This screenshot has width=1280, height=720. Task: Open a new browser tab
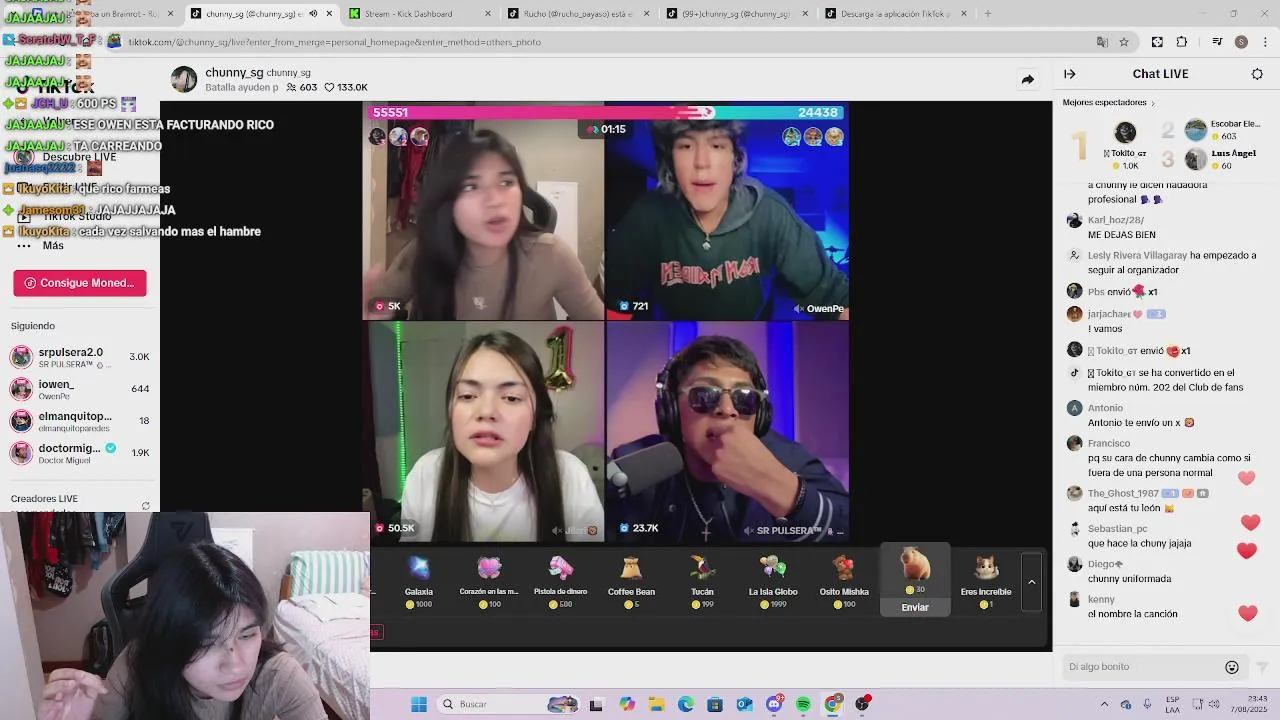[987, 14]
